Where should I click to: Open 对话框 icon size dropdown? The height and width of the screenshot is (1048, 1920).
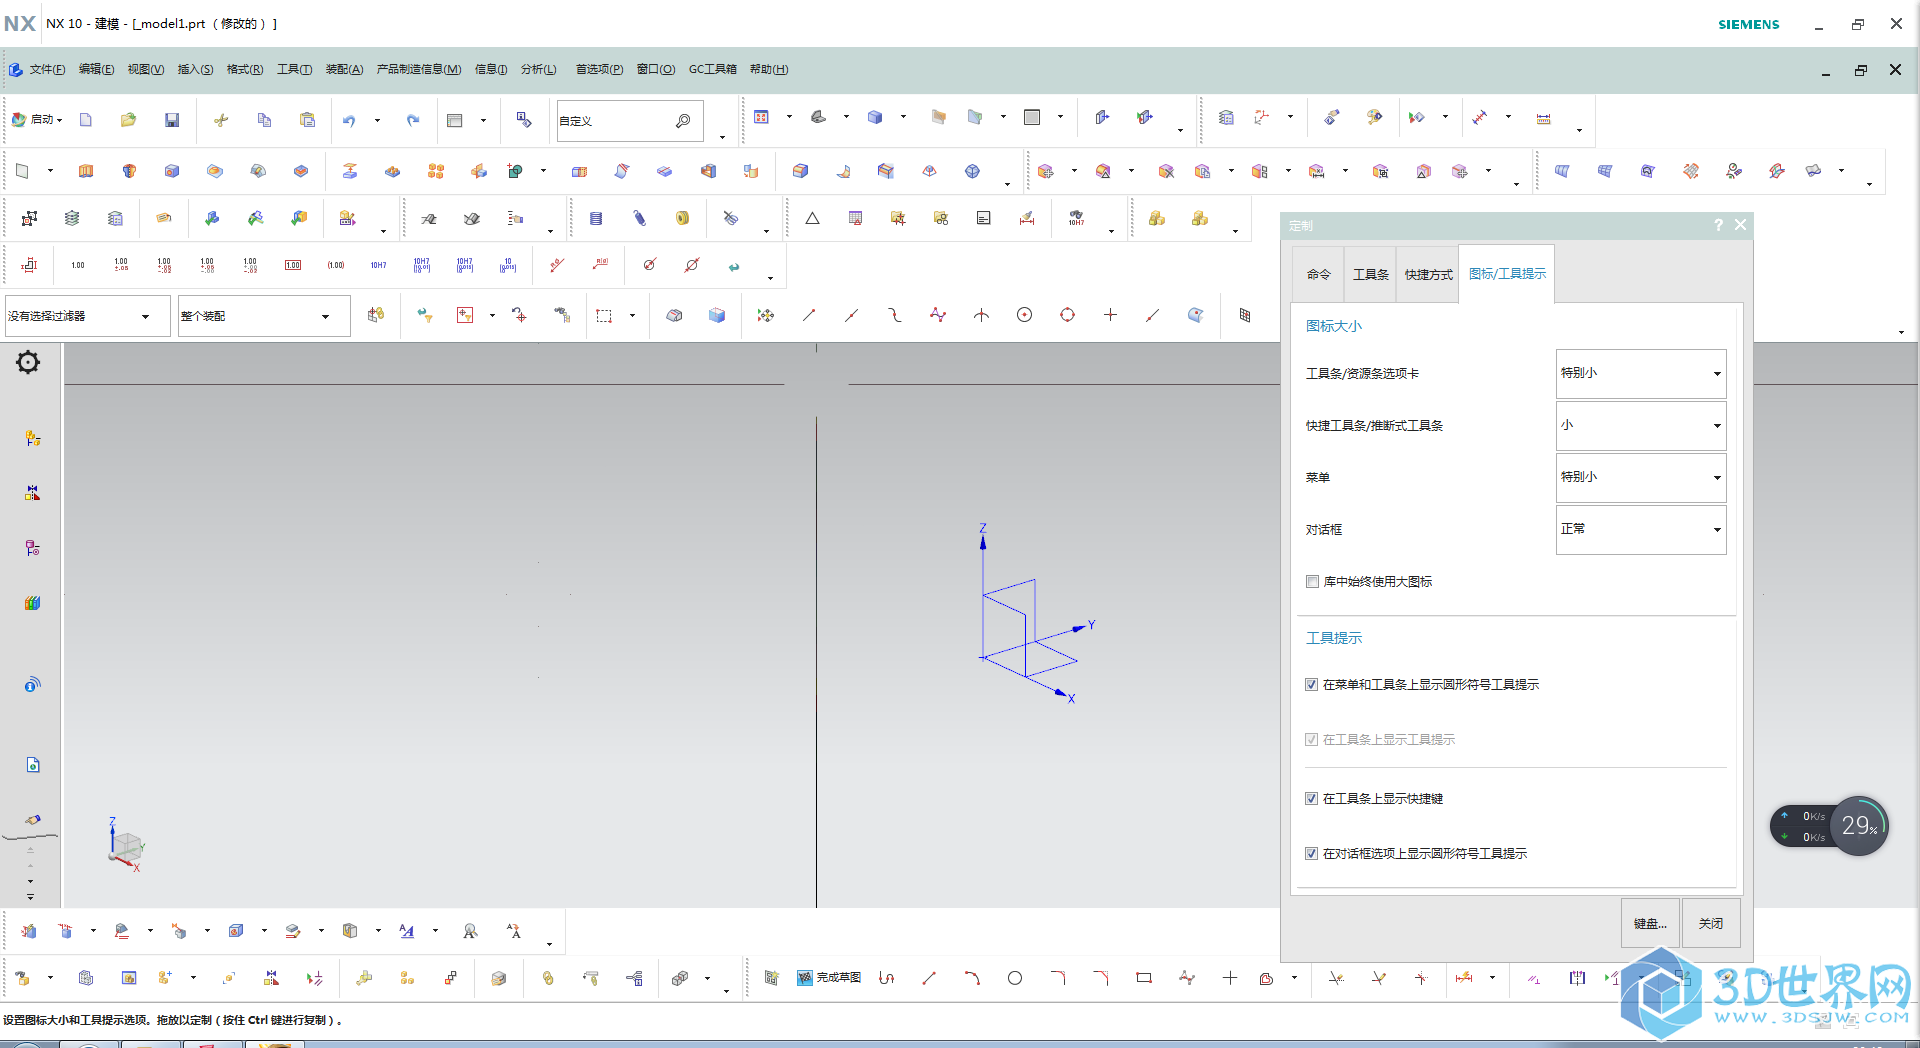1641,529
